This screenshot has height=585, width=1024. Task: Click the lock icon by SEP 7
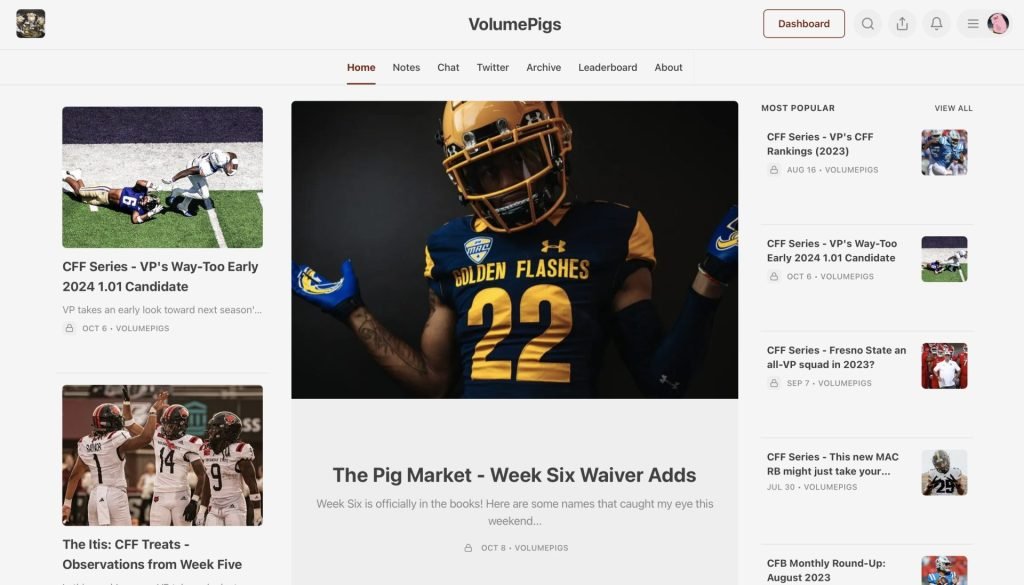point(774,383)
